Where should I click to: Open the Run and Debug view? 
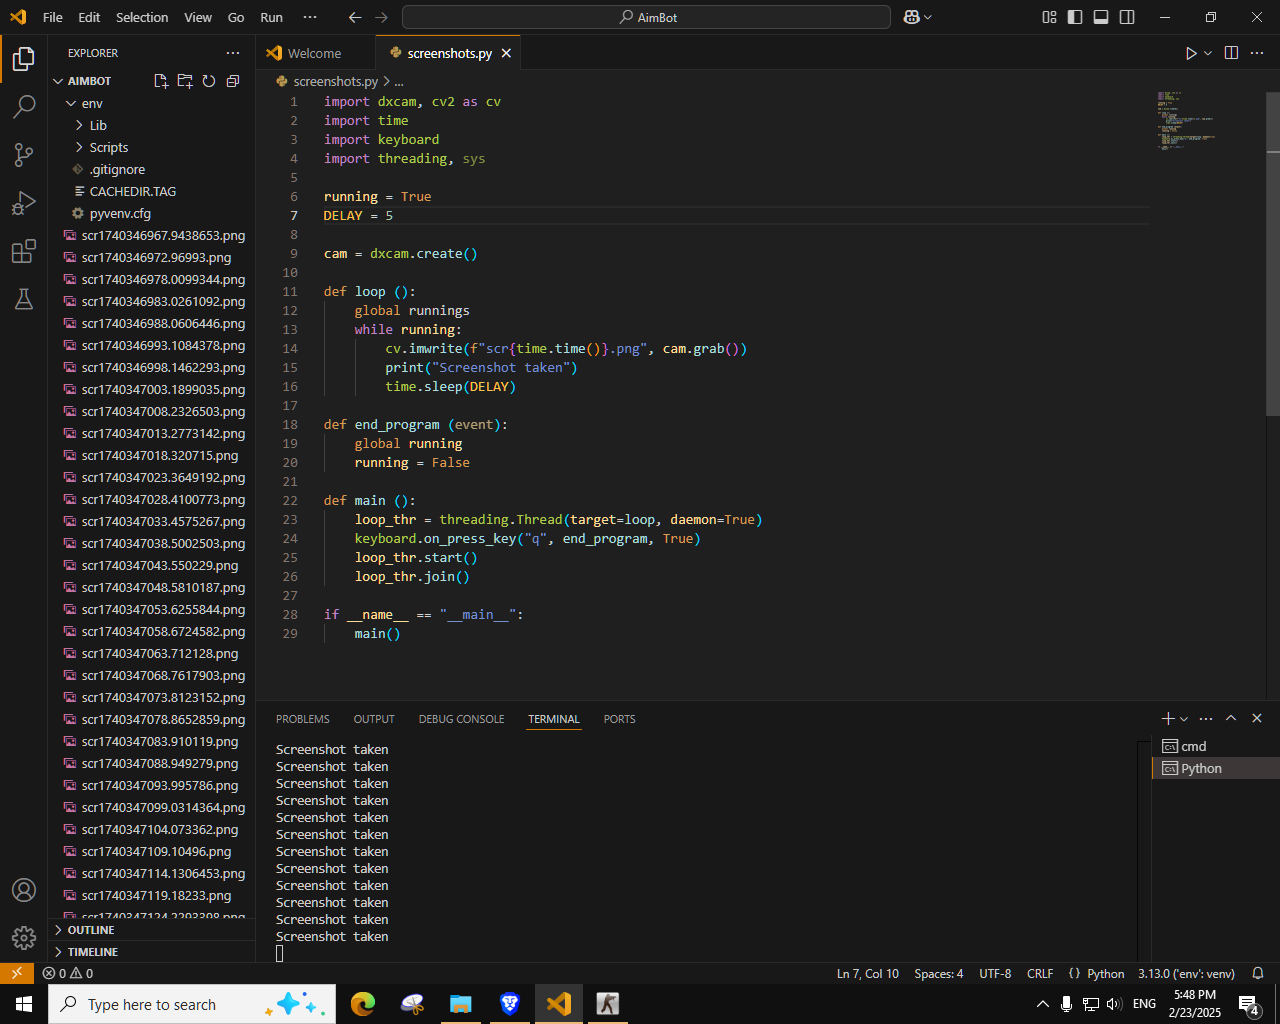click(24, 203)
